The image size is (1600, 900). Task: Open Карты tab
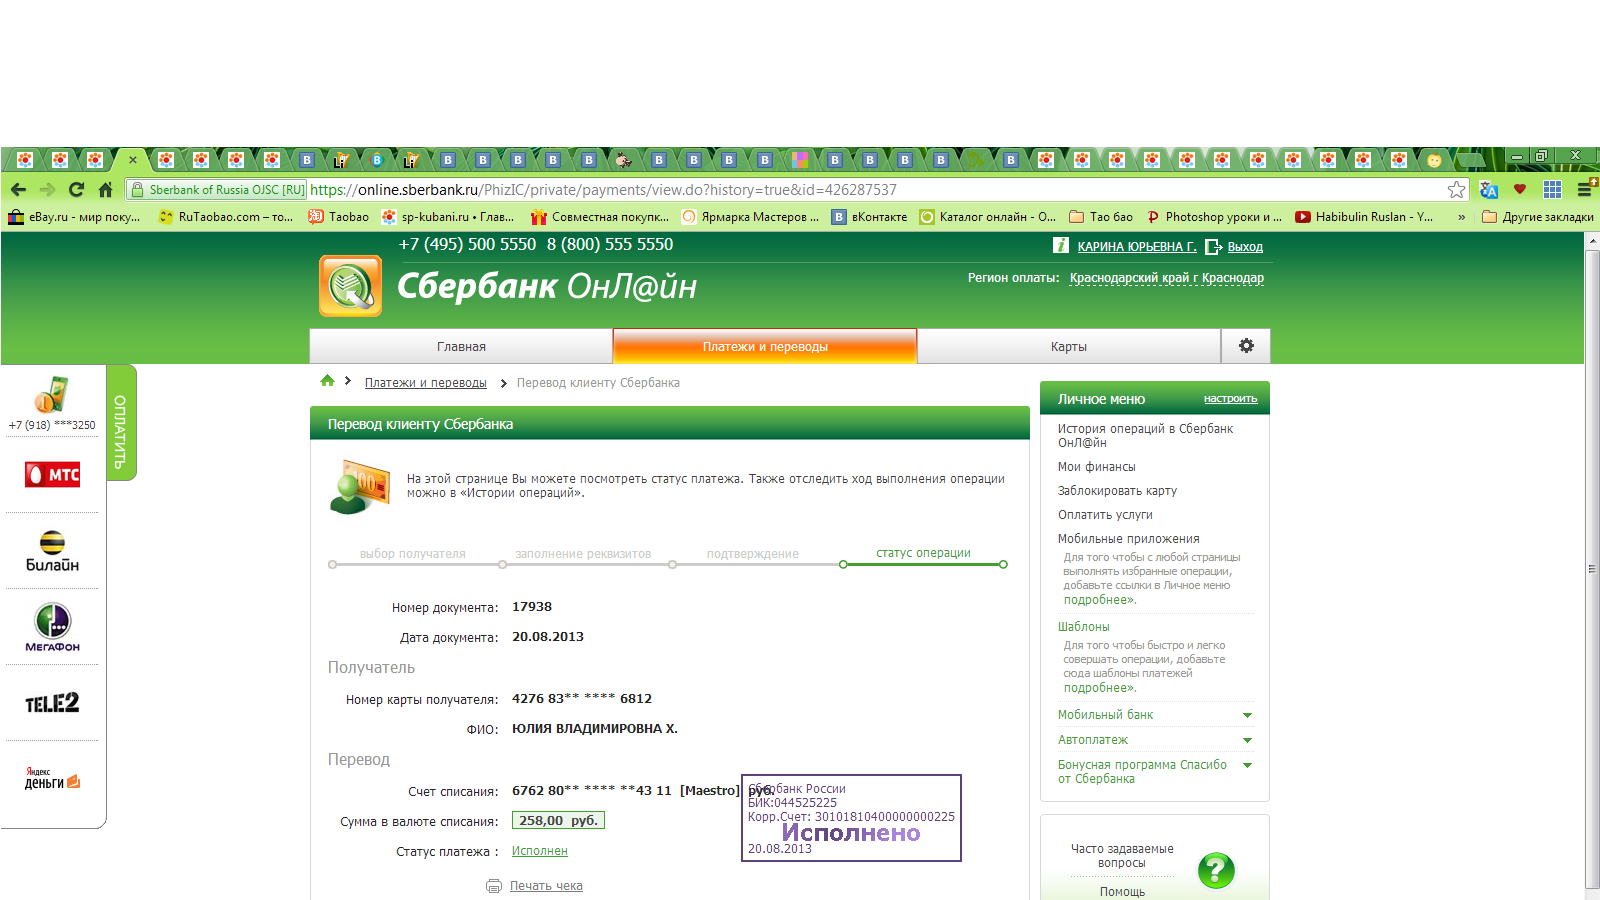(x=1069, y=346)
